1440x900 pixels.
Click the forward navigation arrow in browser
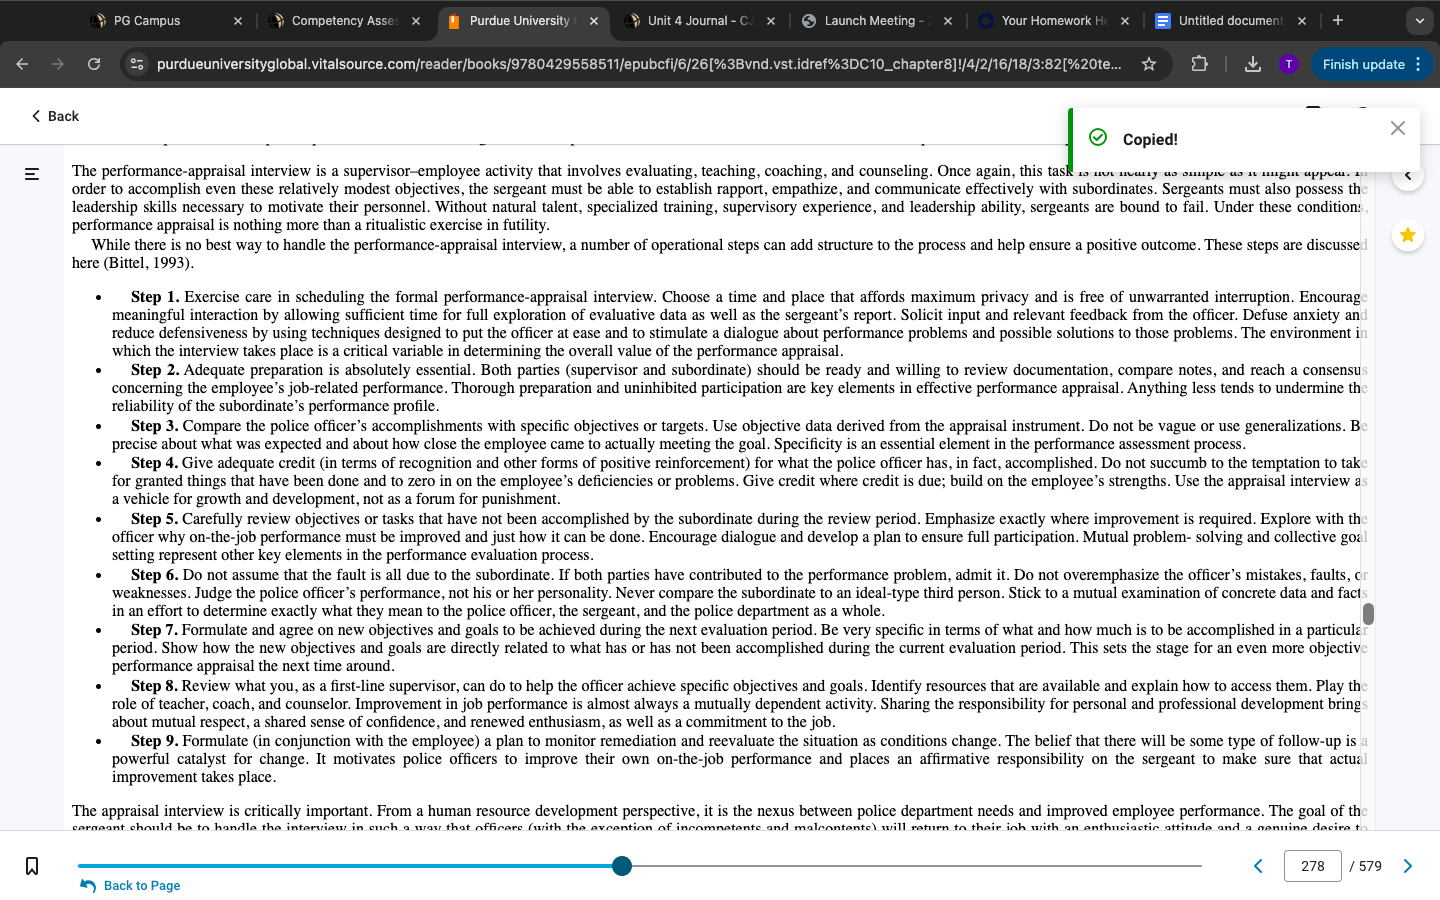click(x=58, y=64)
